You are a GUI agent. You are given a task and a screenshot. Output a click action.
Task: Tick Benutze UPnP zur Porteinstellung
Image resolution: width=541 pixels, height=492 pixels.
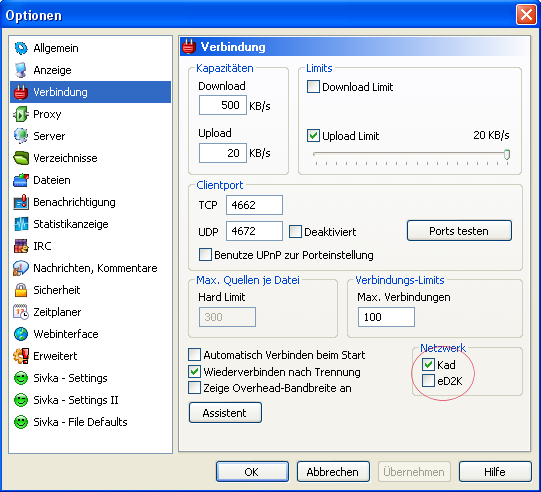pyautogui.click(x=205, y=255)
